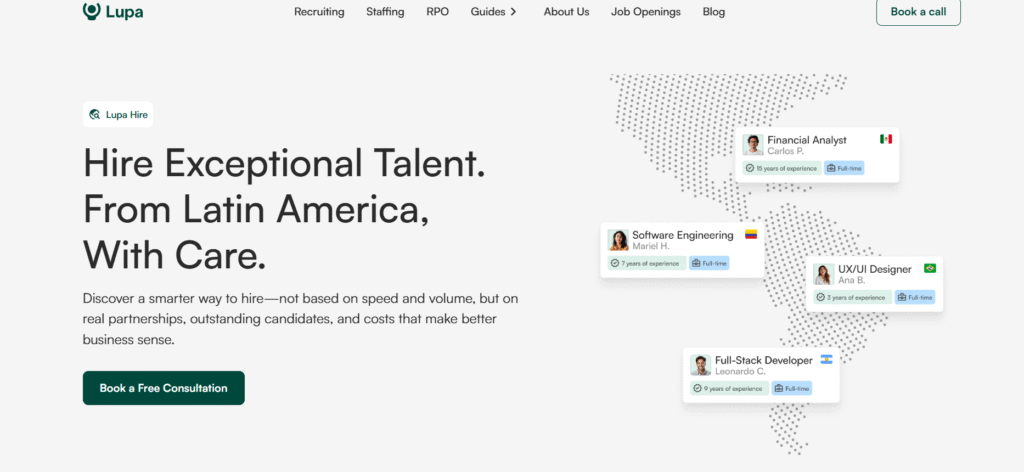Expand the Guides dropdown chevron
The width and height of the screenshot is (1024, 472).
(513, 12)
